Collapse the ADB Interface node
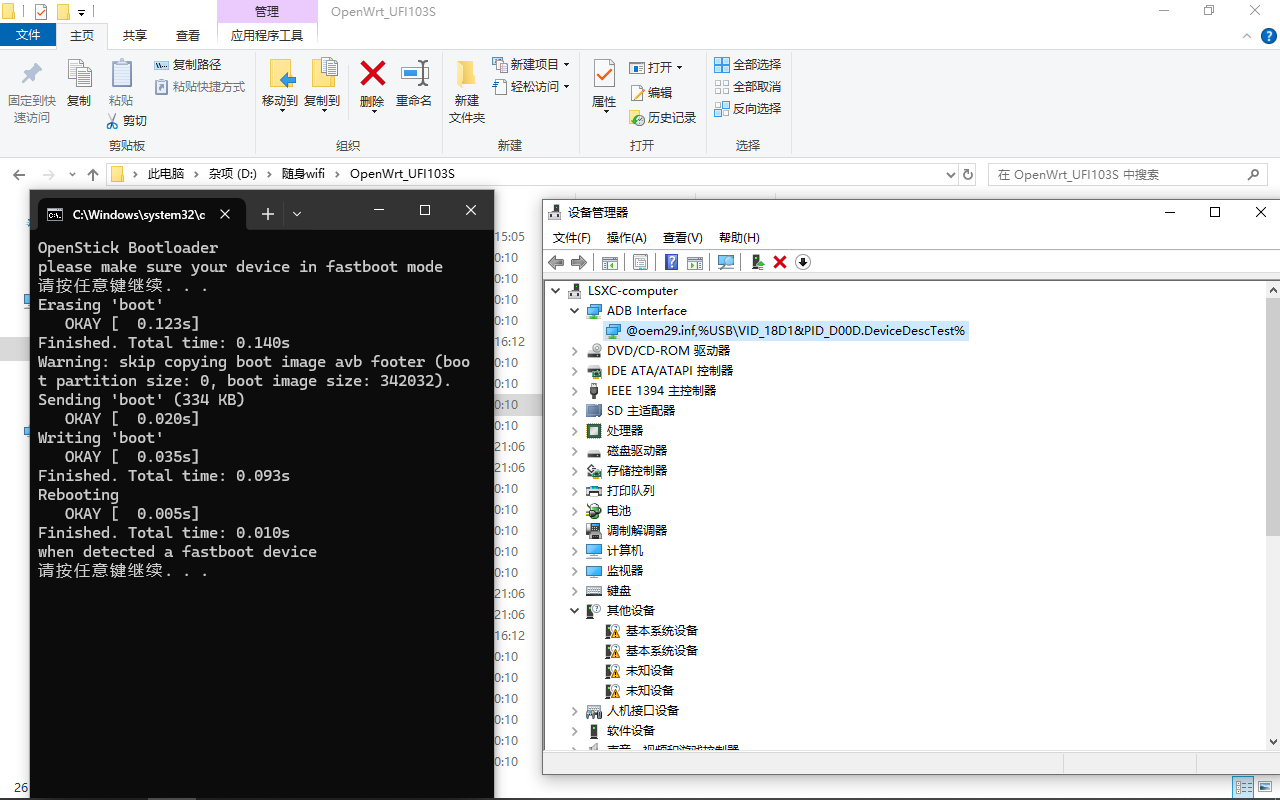 pos(575,311)
